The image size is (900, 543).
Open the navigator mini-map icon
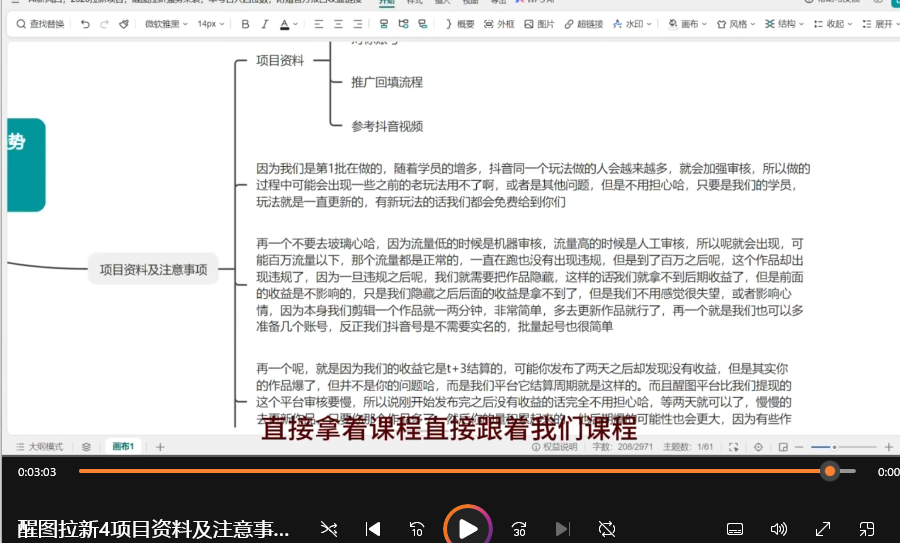coord(783,447)
